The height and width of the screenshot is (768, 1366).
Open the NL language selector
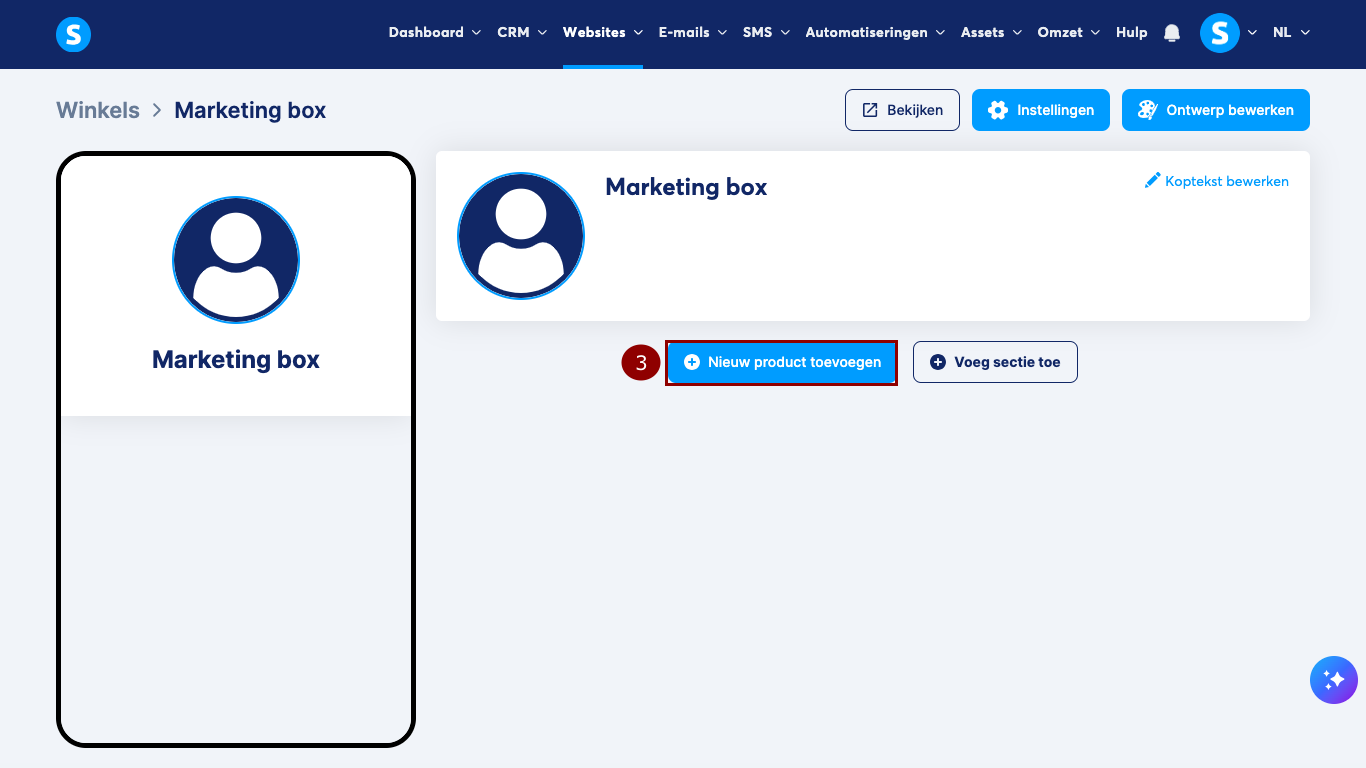(1291, 32)
